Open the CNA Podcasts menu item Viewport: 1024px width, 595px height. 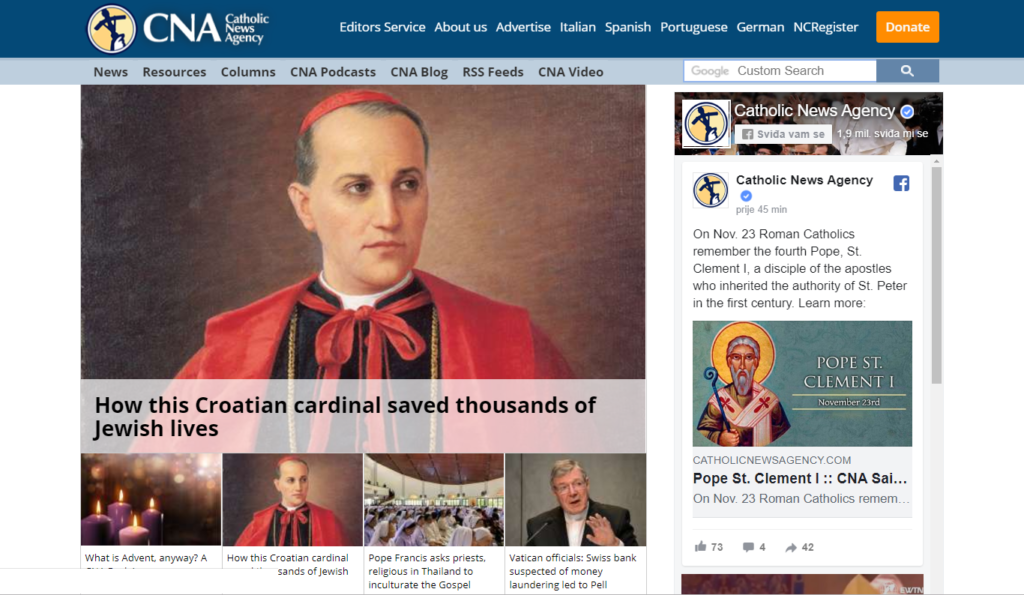coord(333,72)
